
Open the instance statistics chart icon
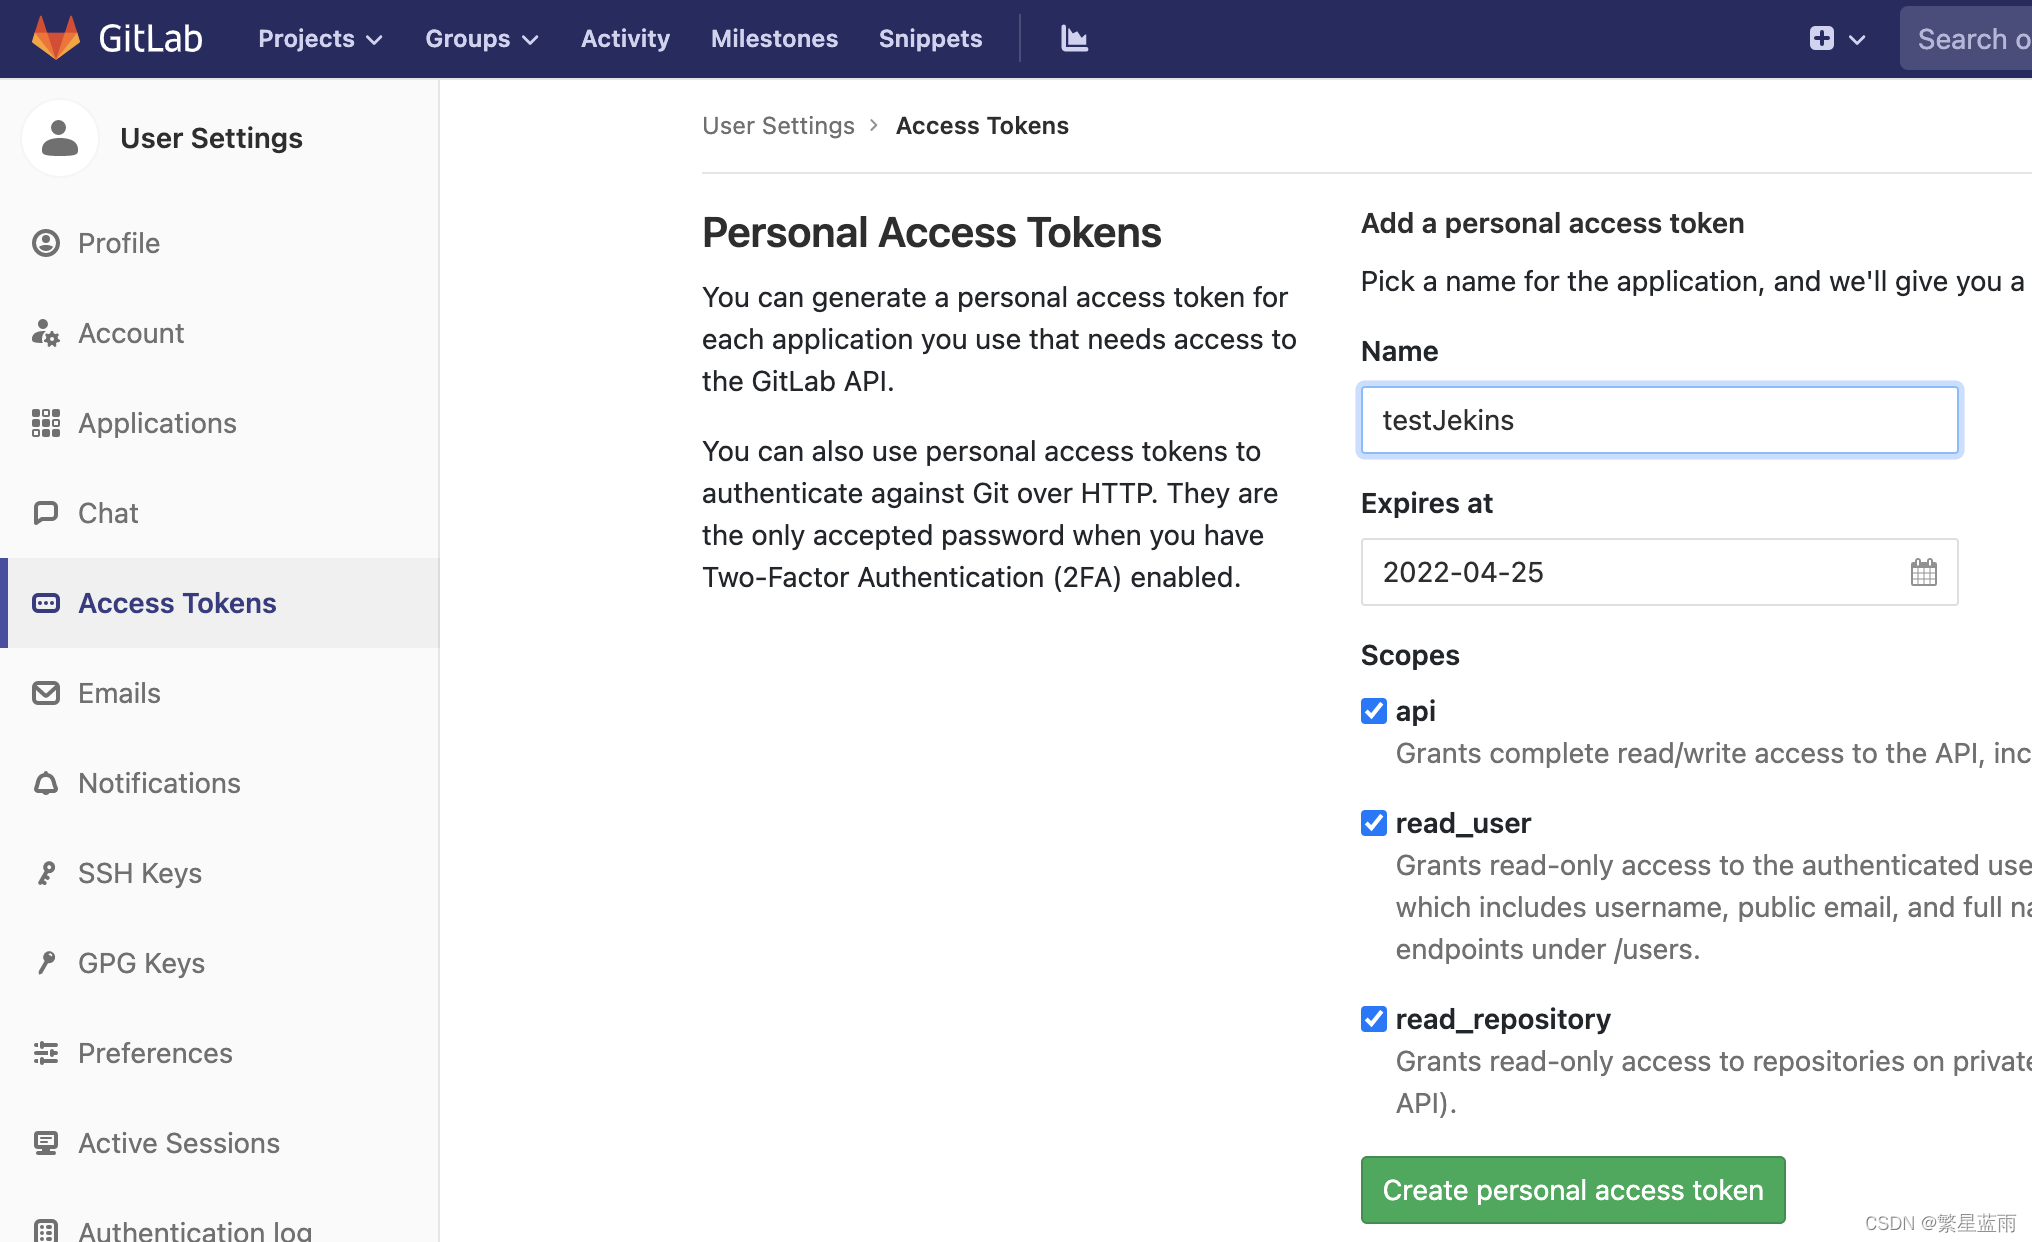(x=1074, y=38)
